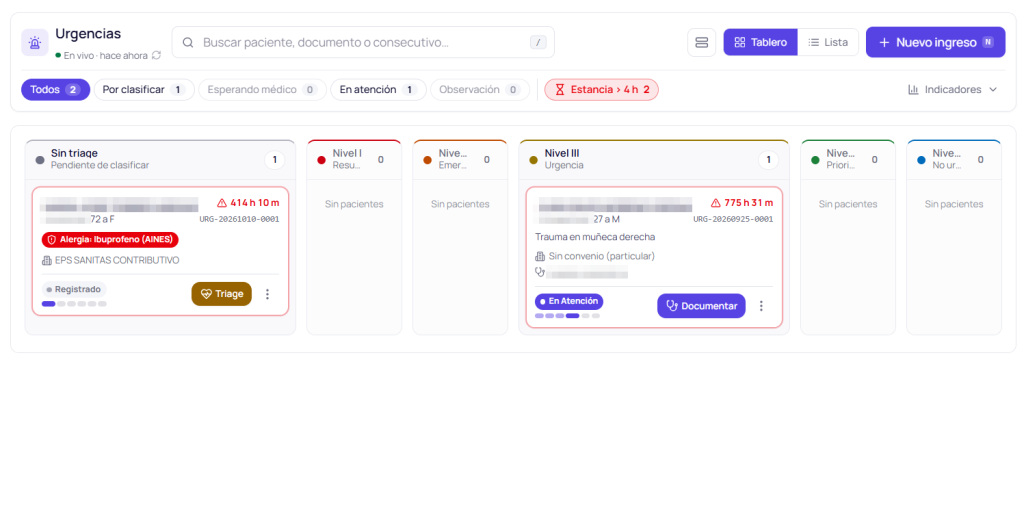Click the Indicadores bar chart icon

(913, 89)
